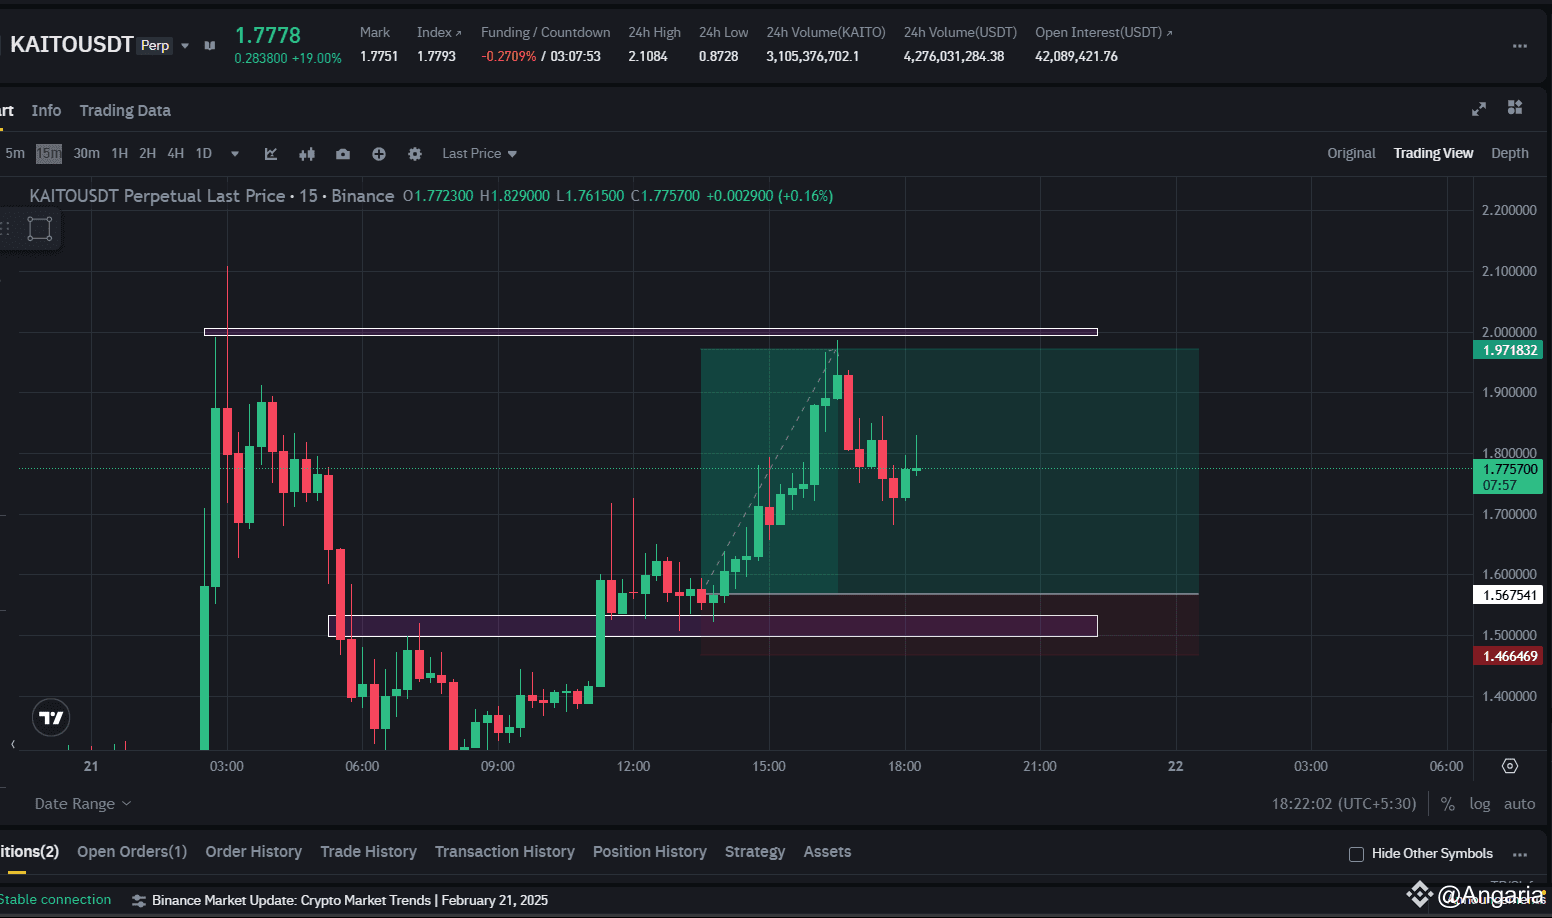Toggle percent scale with the % control
The height and width of the screenshot is (918, 1552).
tap(1447, 803)
